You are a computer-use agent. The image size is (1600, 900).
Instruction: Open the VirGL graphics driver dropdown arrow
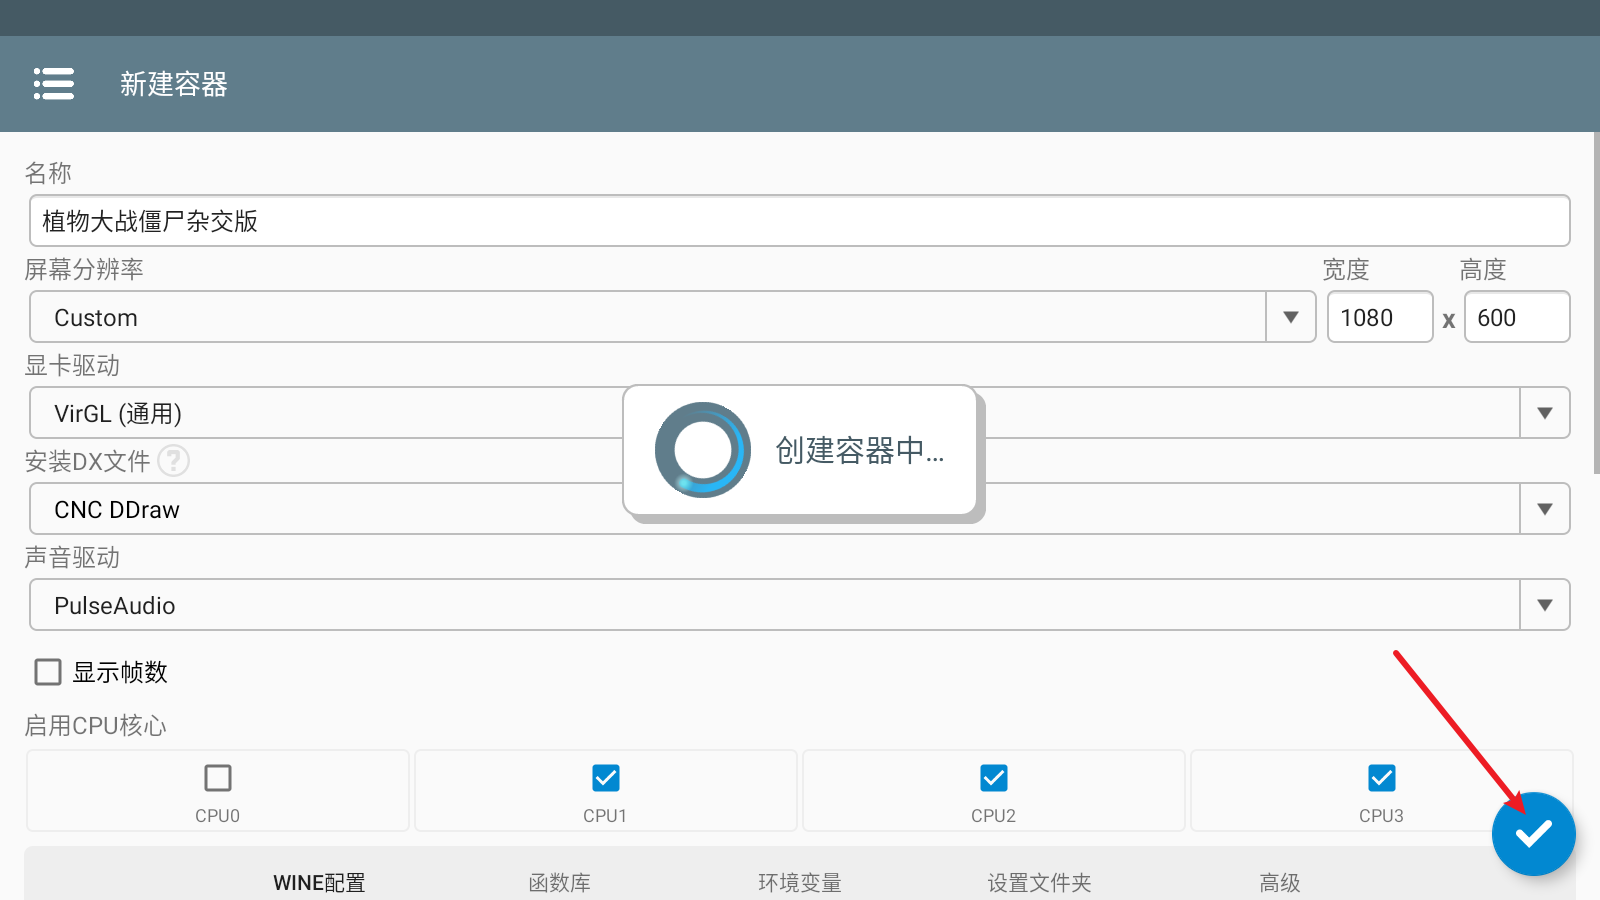coord(1544,413)
